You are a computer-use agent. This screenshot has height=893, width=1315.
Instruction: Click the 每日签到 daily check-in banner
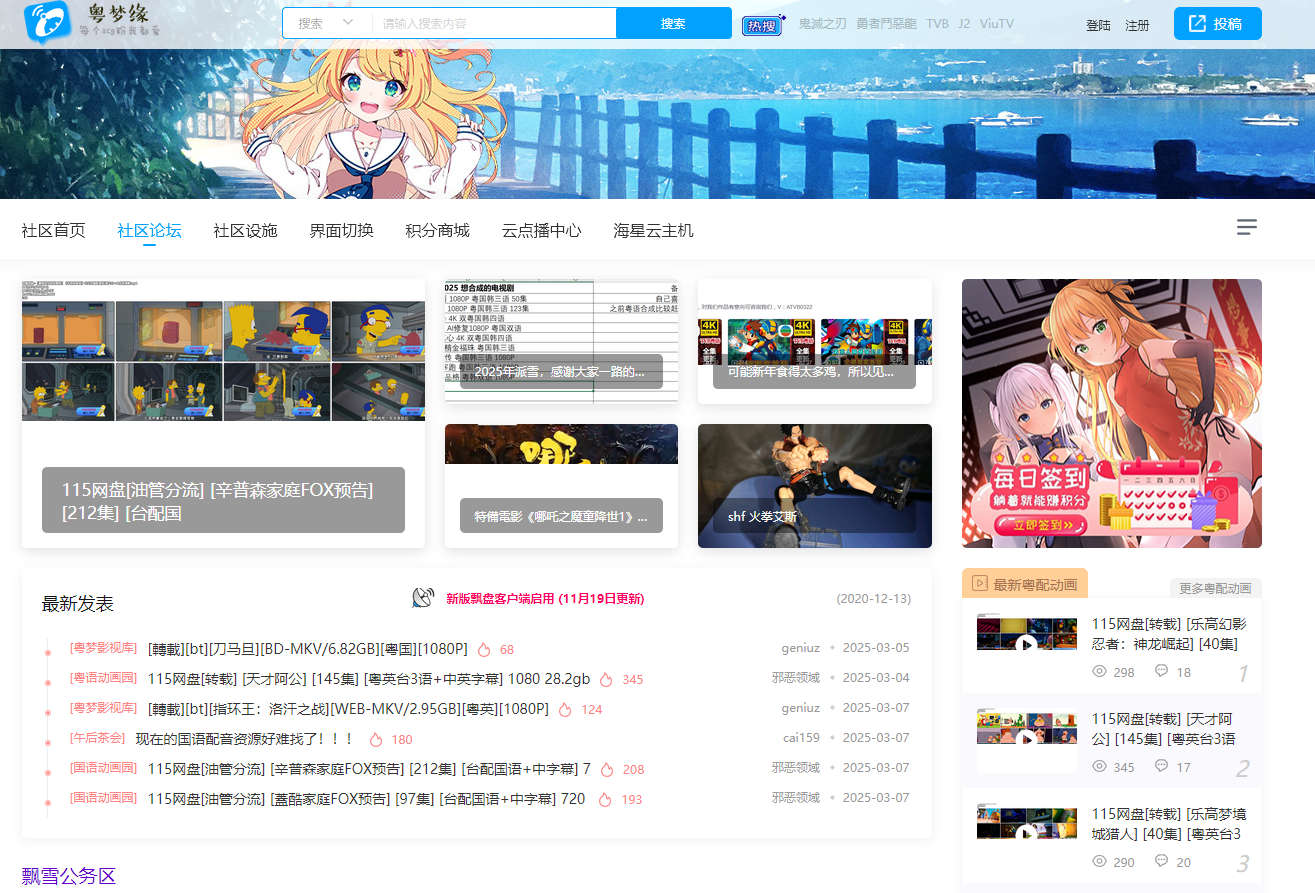(x=1112, y=413)
